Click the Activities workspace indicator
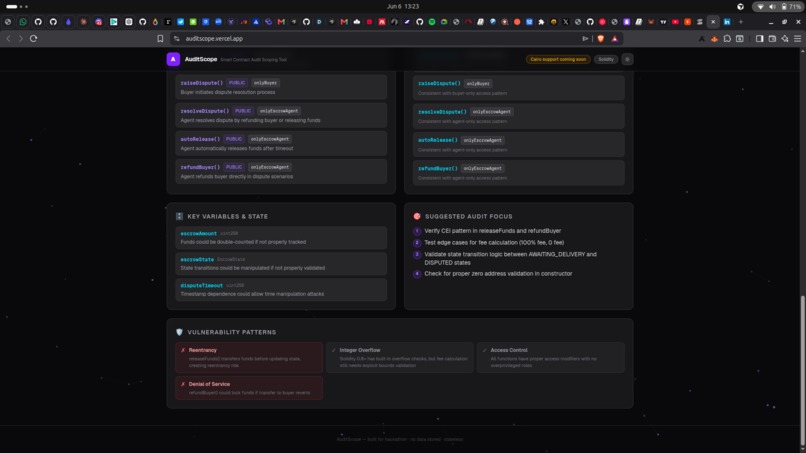 point(16,7)
